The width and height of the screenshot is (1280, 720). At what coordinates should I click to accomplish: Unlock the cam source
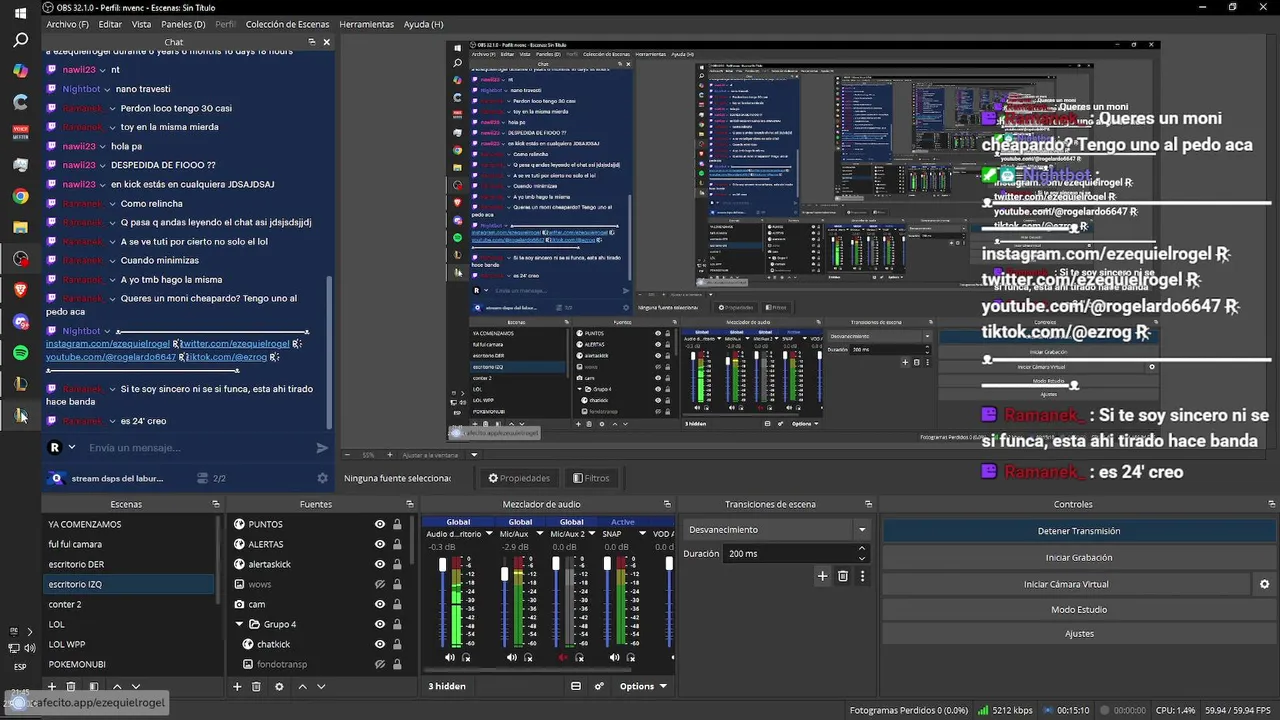(x=397, y=604)
